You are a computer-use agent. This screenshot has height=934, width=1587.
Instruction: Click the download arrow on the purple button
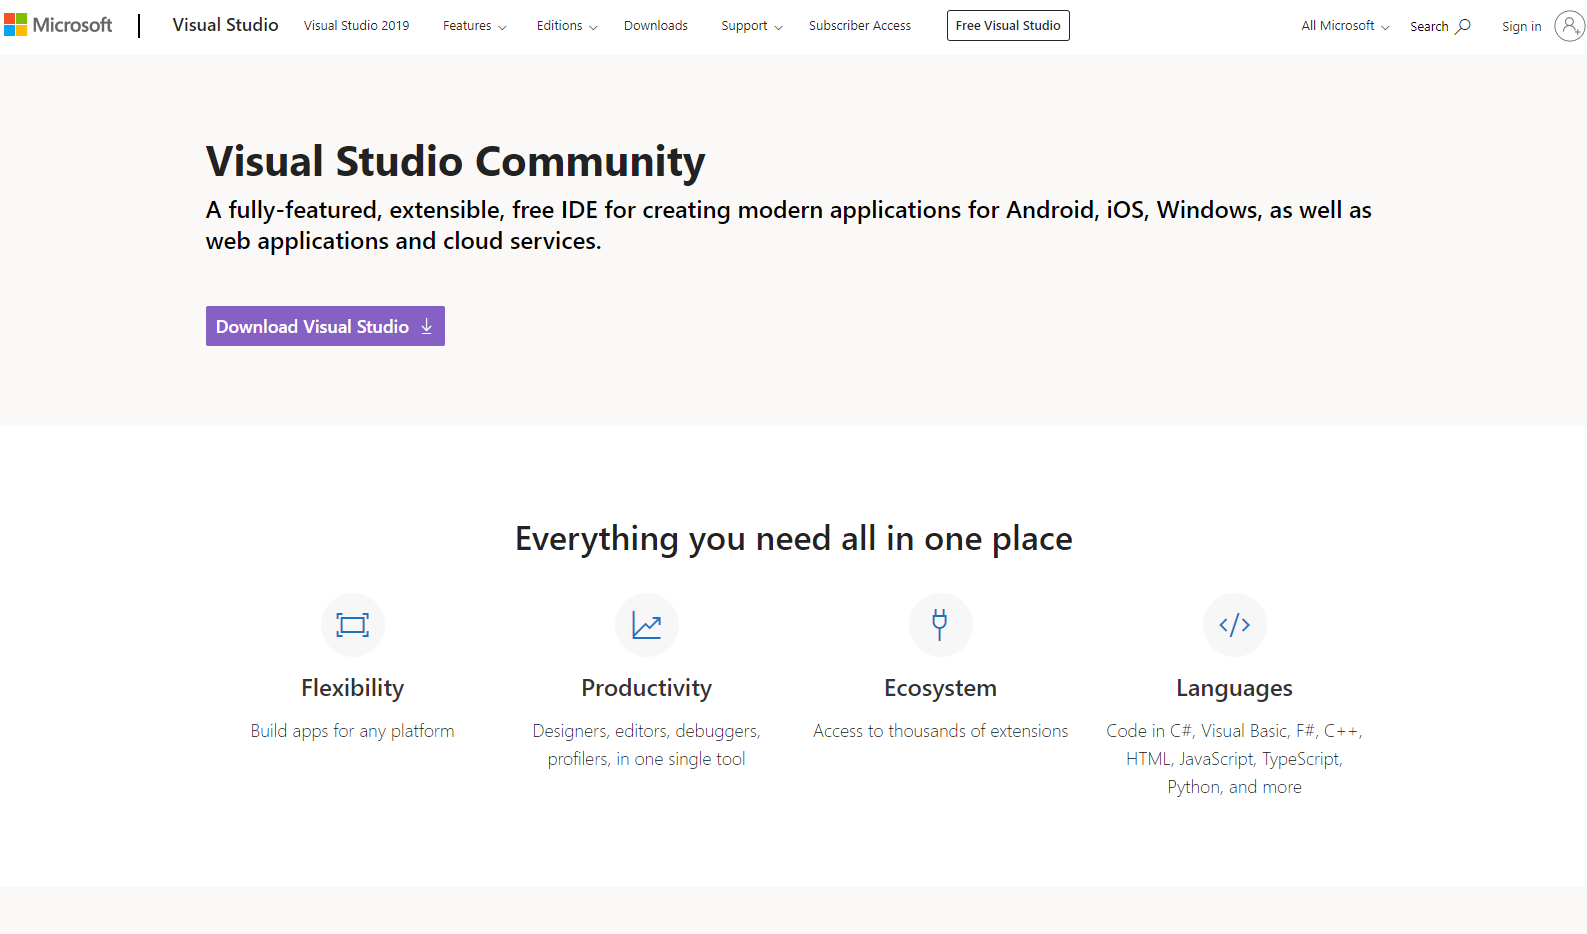(427, 326)
